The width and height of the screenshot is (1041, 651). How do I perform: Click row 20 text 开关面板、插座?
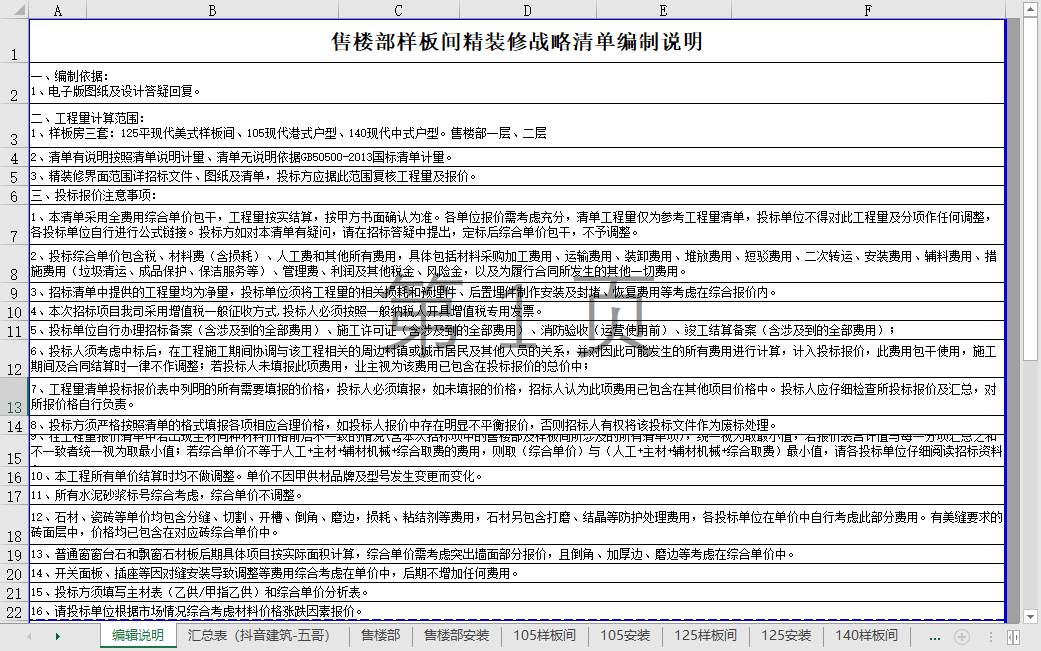pos(275,573)
